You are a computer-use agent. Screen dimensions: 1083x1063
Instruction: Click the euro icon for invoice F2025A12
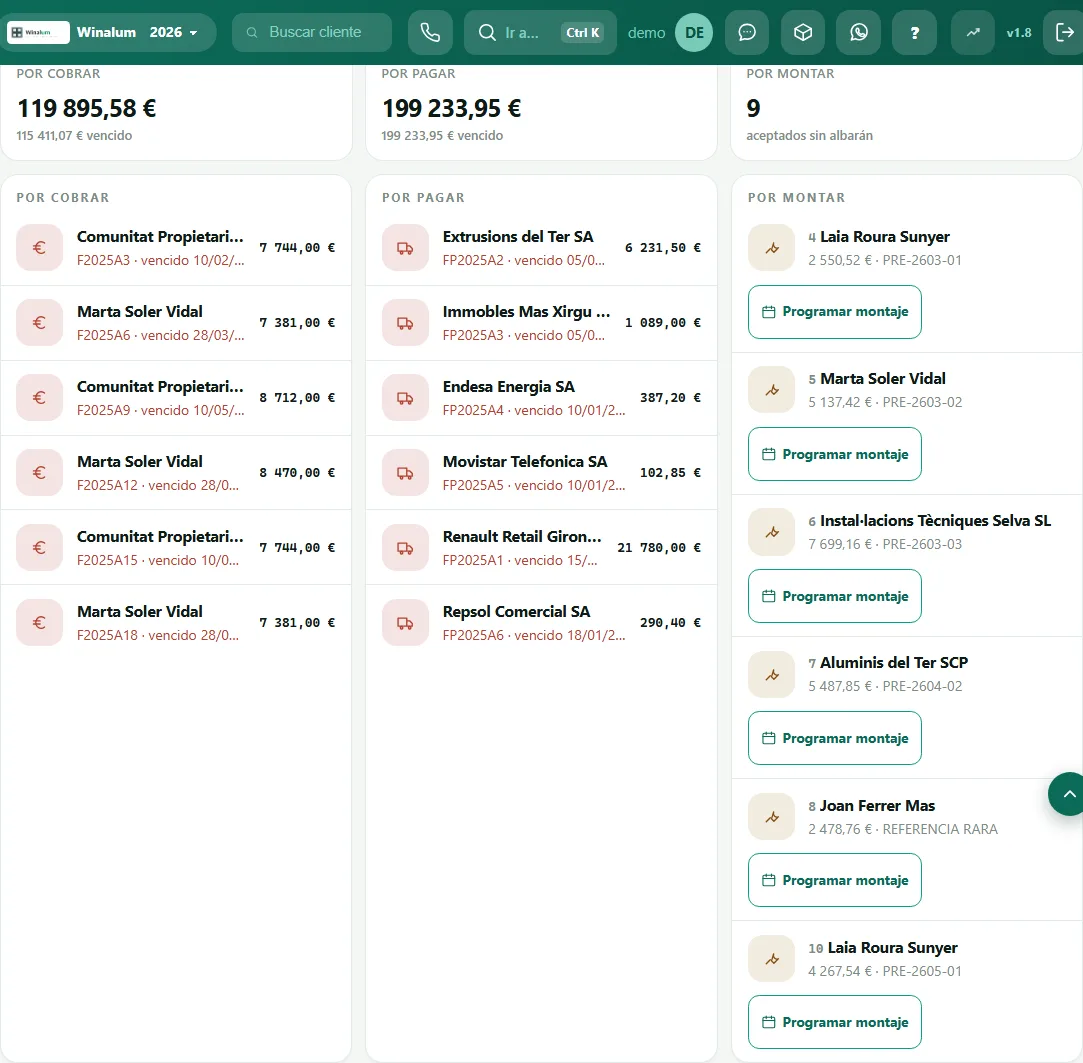pyautogui.click(x=39, y=472)
